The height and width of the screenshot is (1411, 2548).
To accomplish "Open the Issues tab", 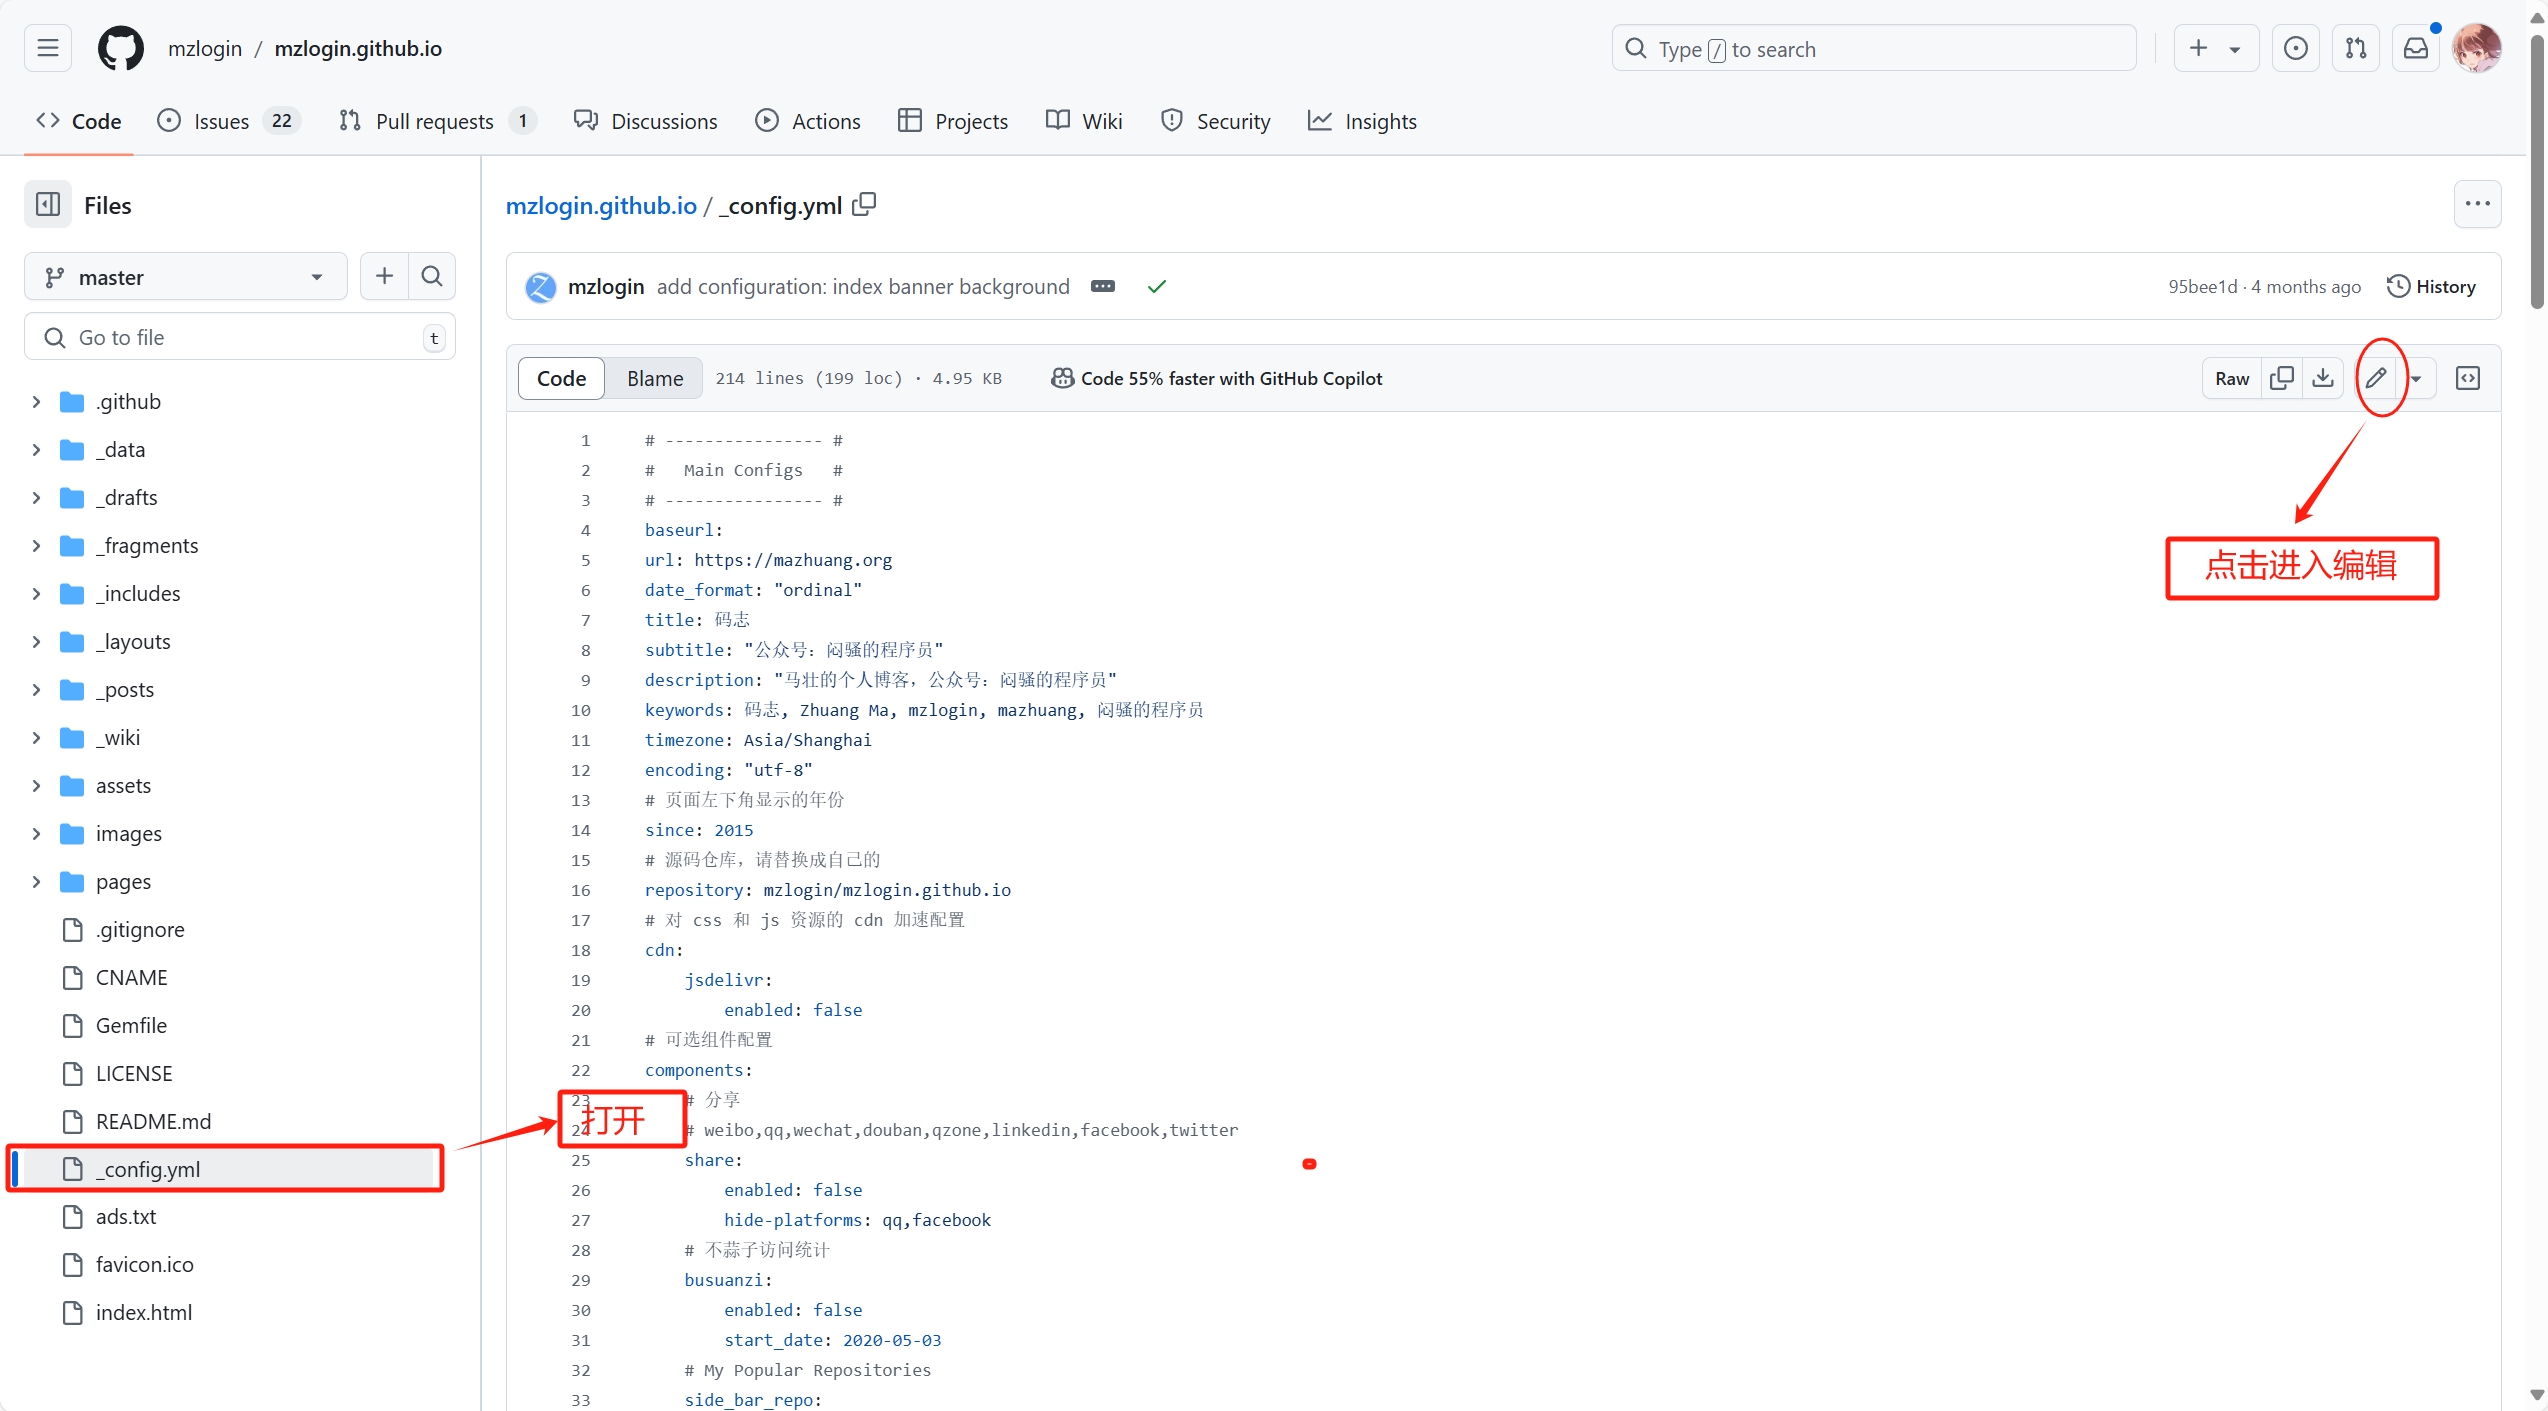I will point(229,121).
